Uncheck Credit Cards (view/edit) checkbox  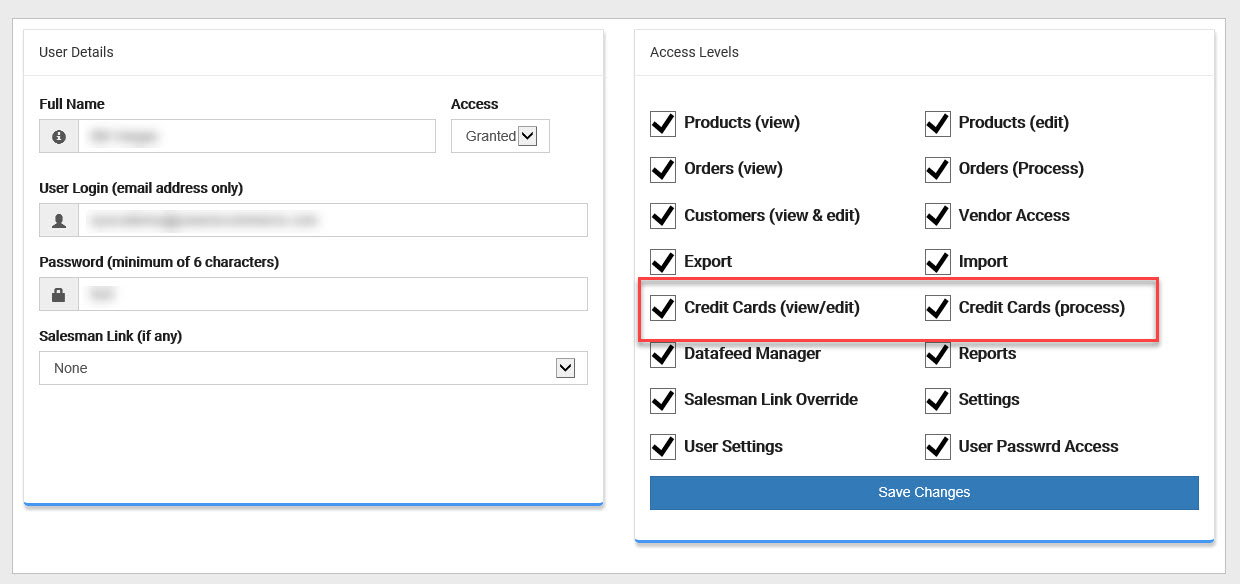tap(663, 308)
